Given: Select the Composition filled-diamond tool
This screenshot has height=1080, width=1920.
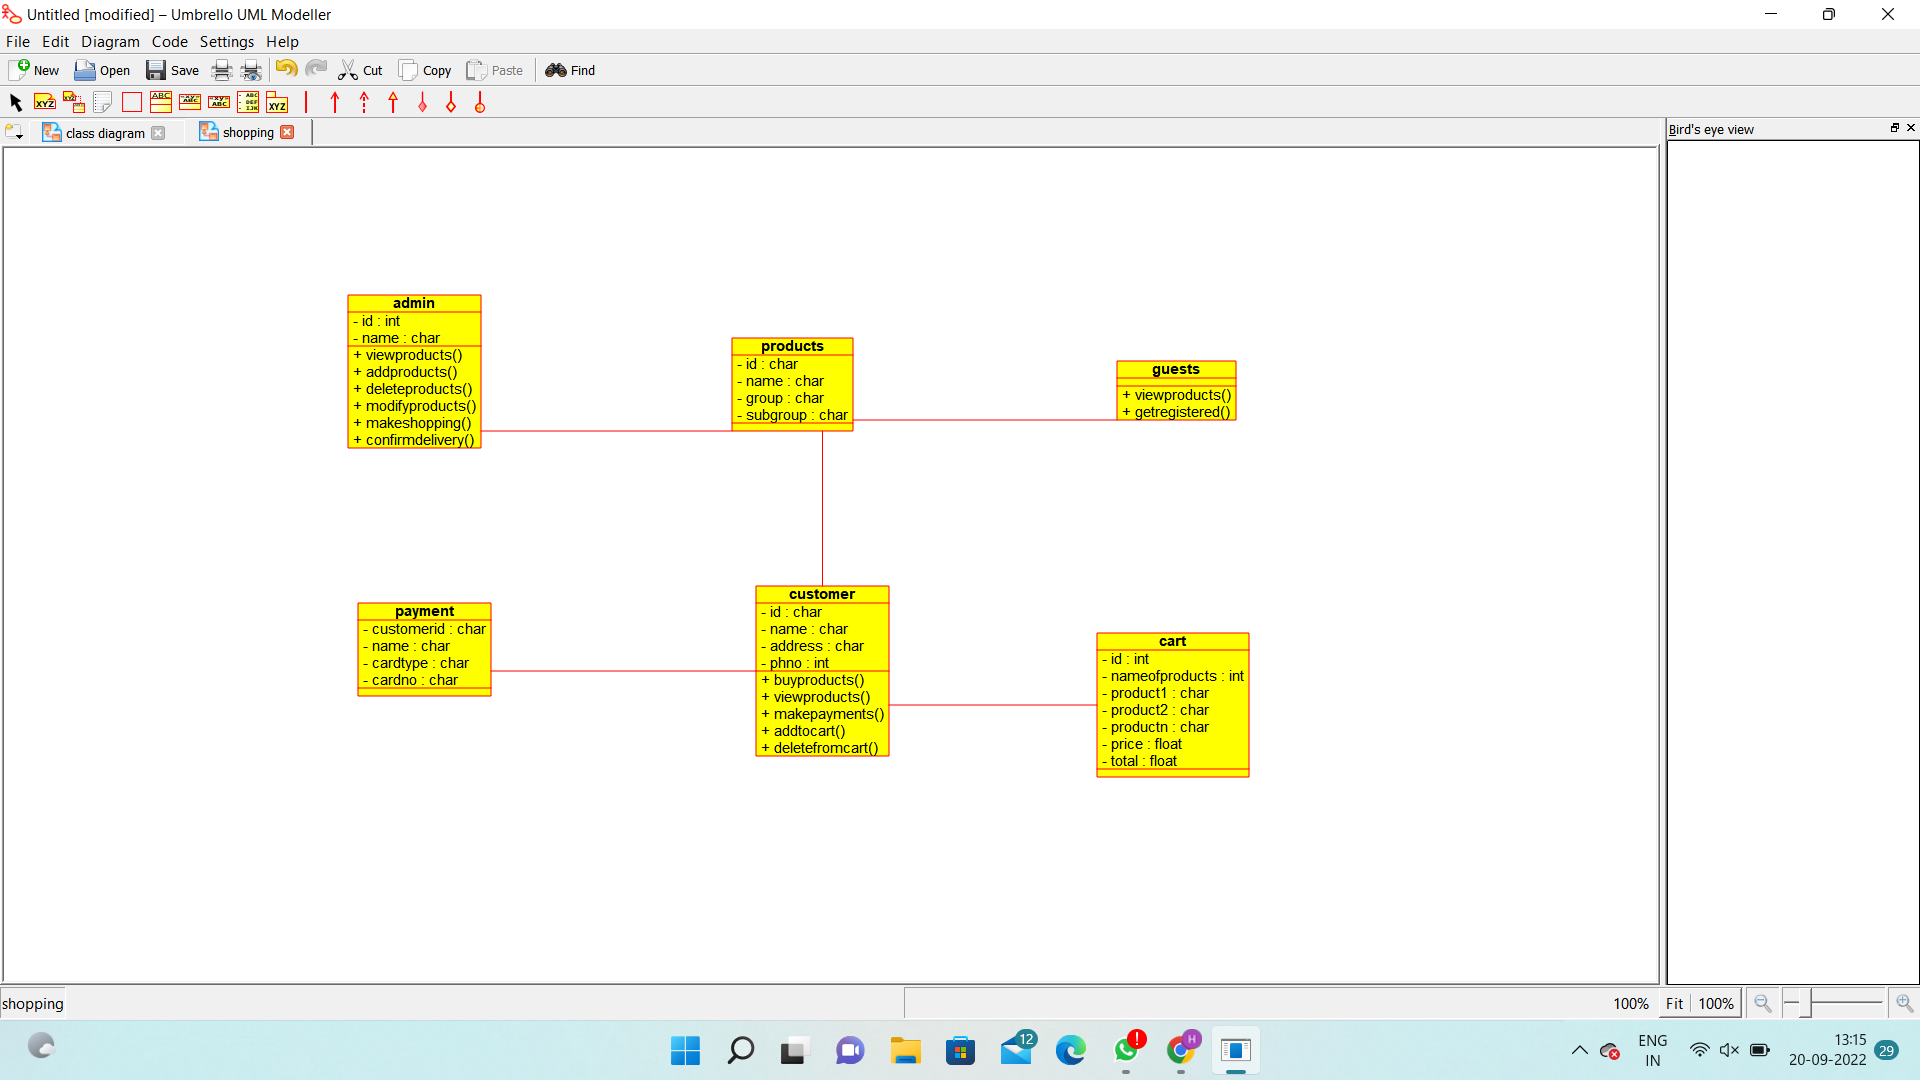Looking at the screenshot, I should point(423,102).
